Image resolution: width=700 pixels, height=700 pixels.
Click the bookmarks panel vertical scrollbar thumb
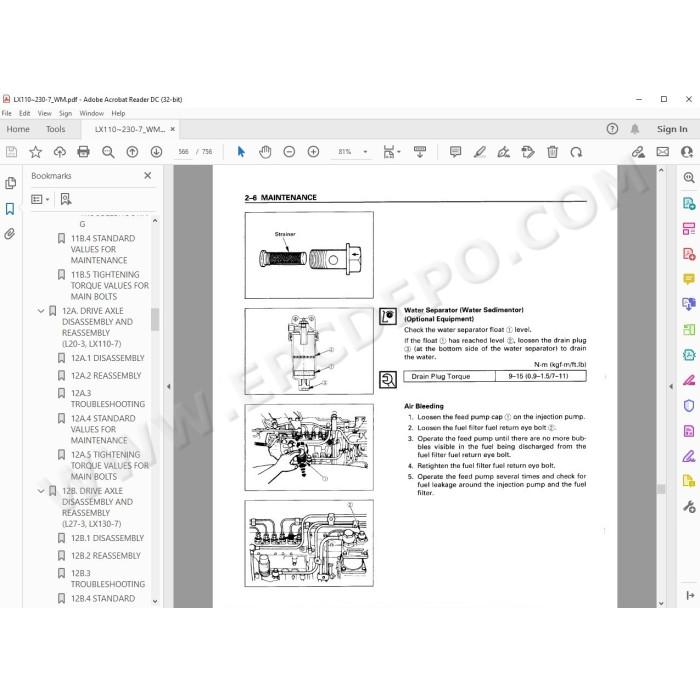coord(155,319)
